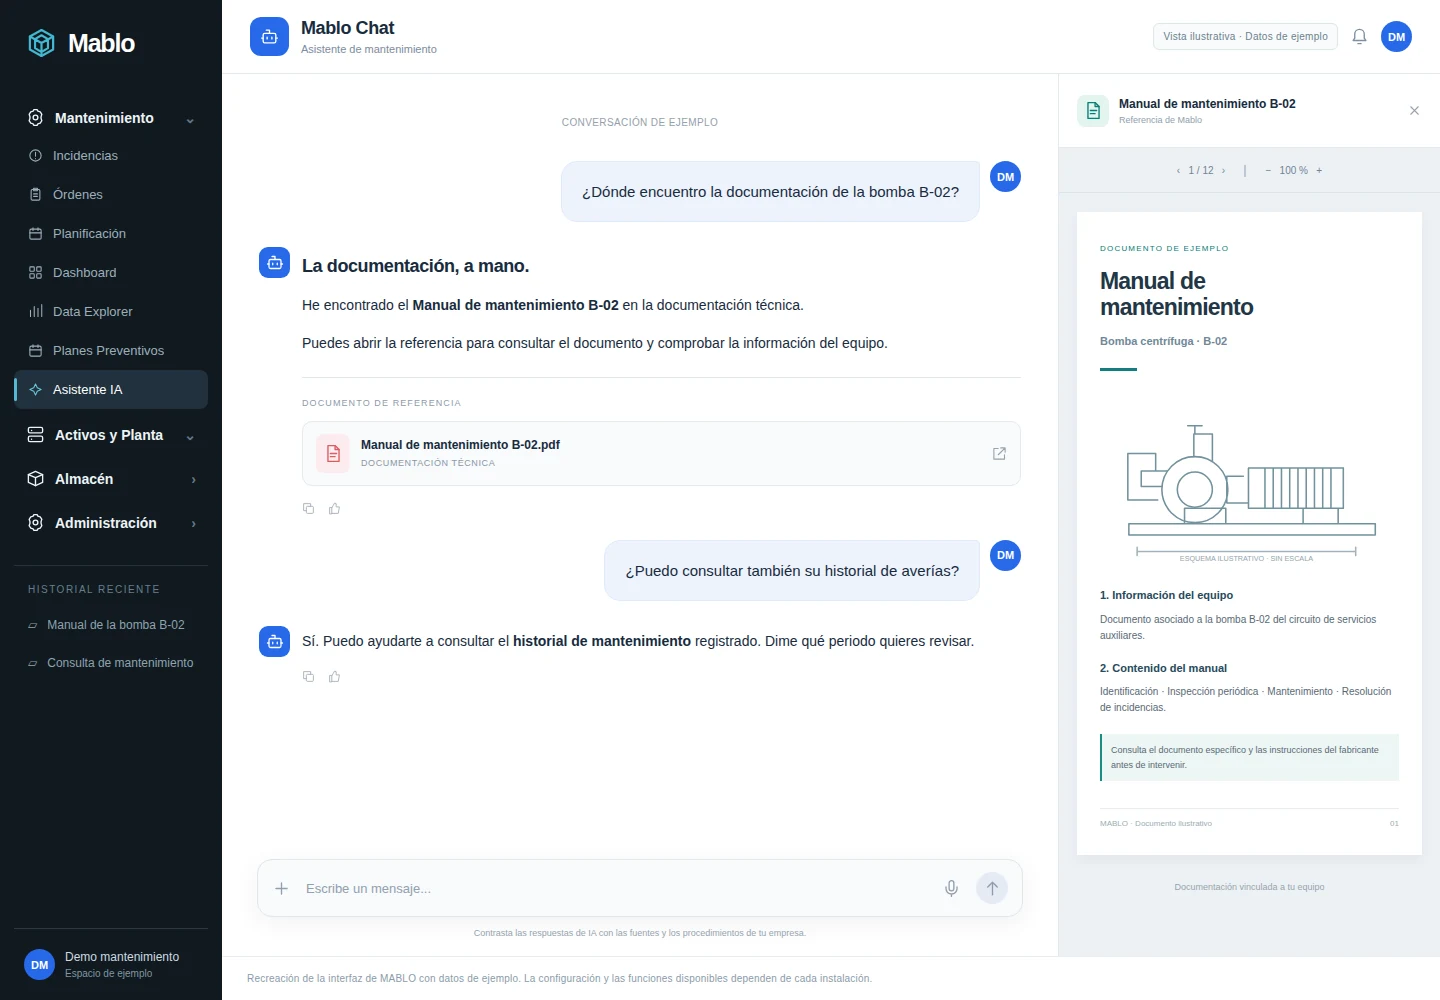Open the DM user avatar in header
1440x1000 pixels.
(1396, 37)
